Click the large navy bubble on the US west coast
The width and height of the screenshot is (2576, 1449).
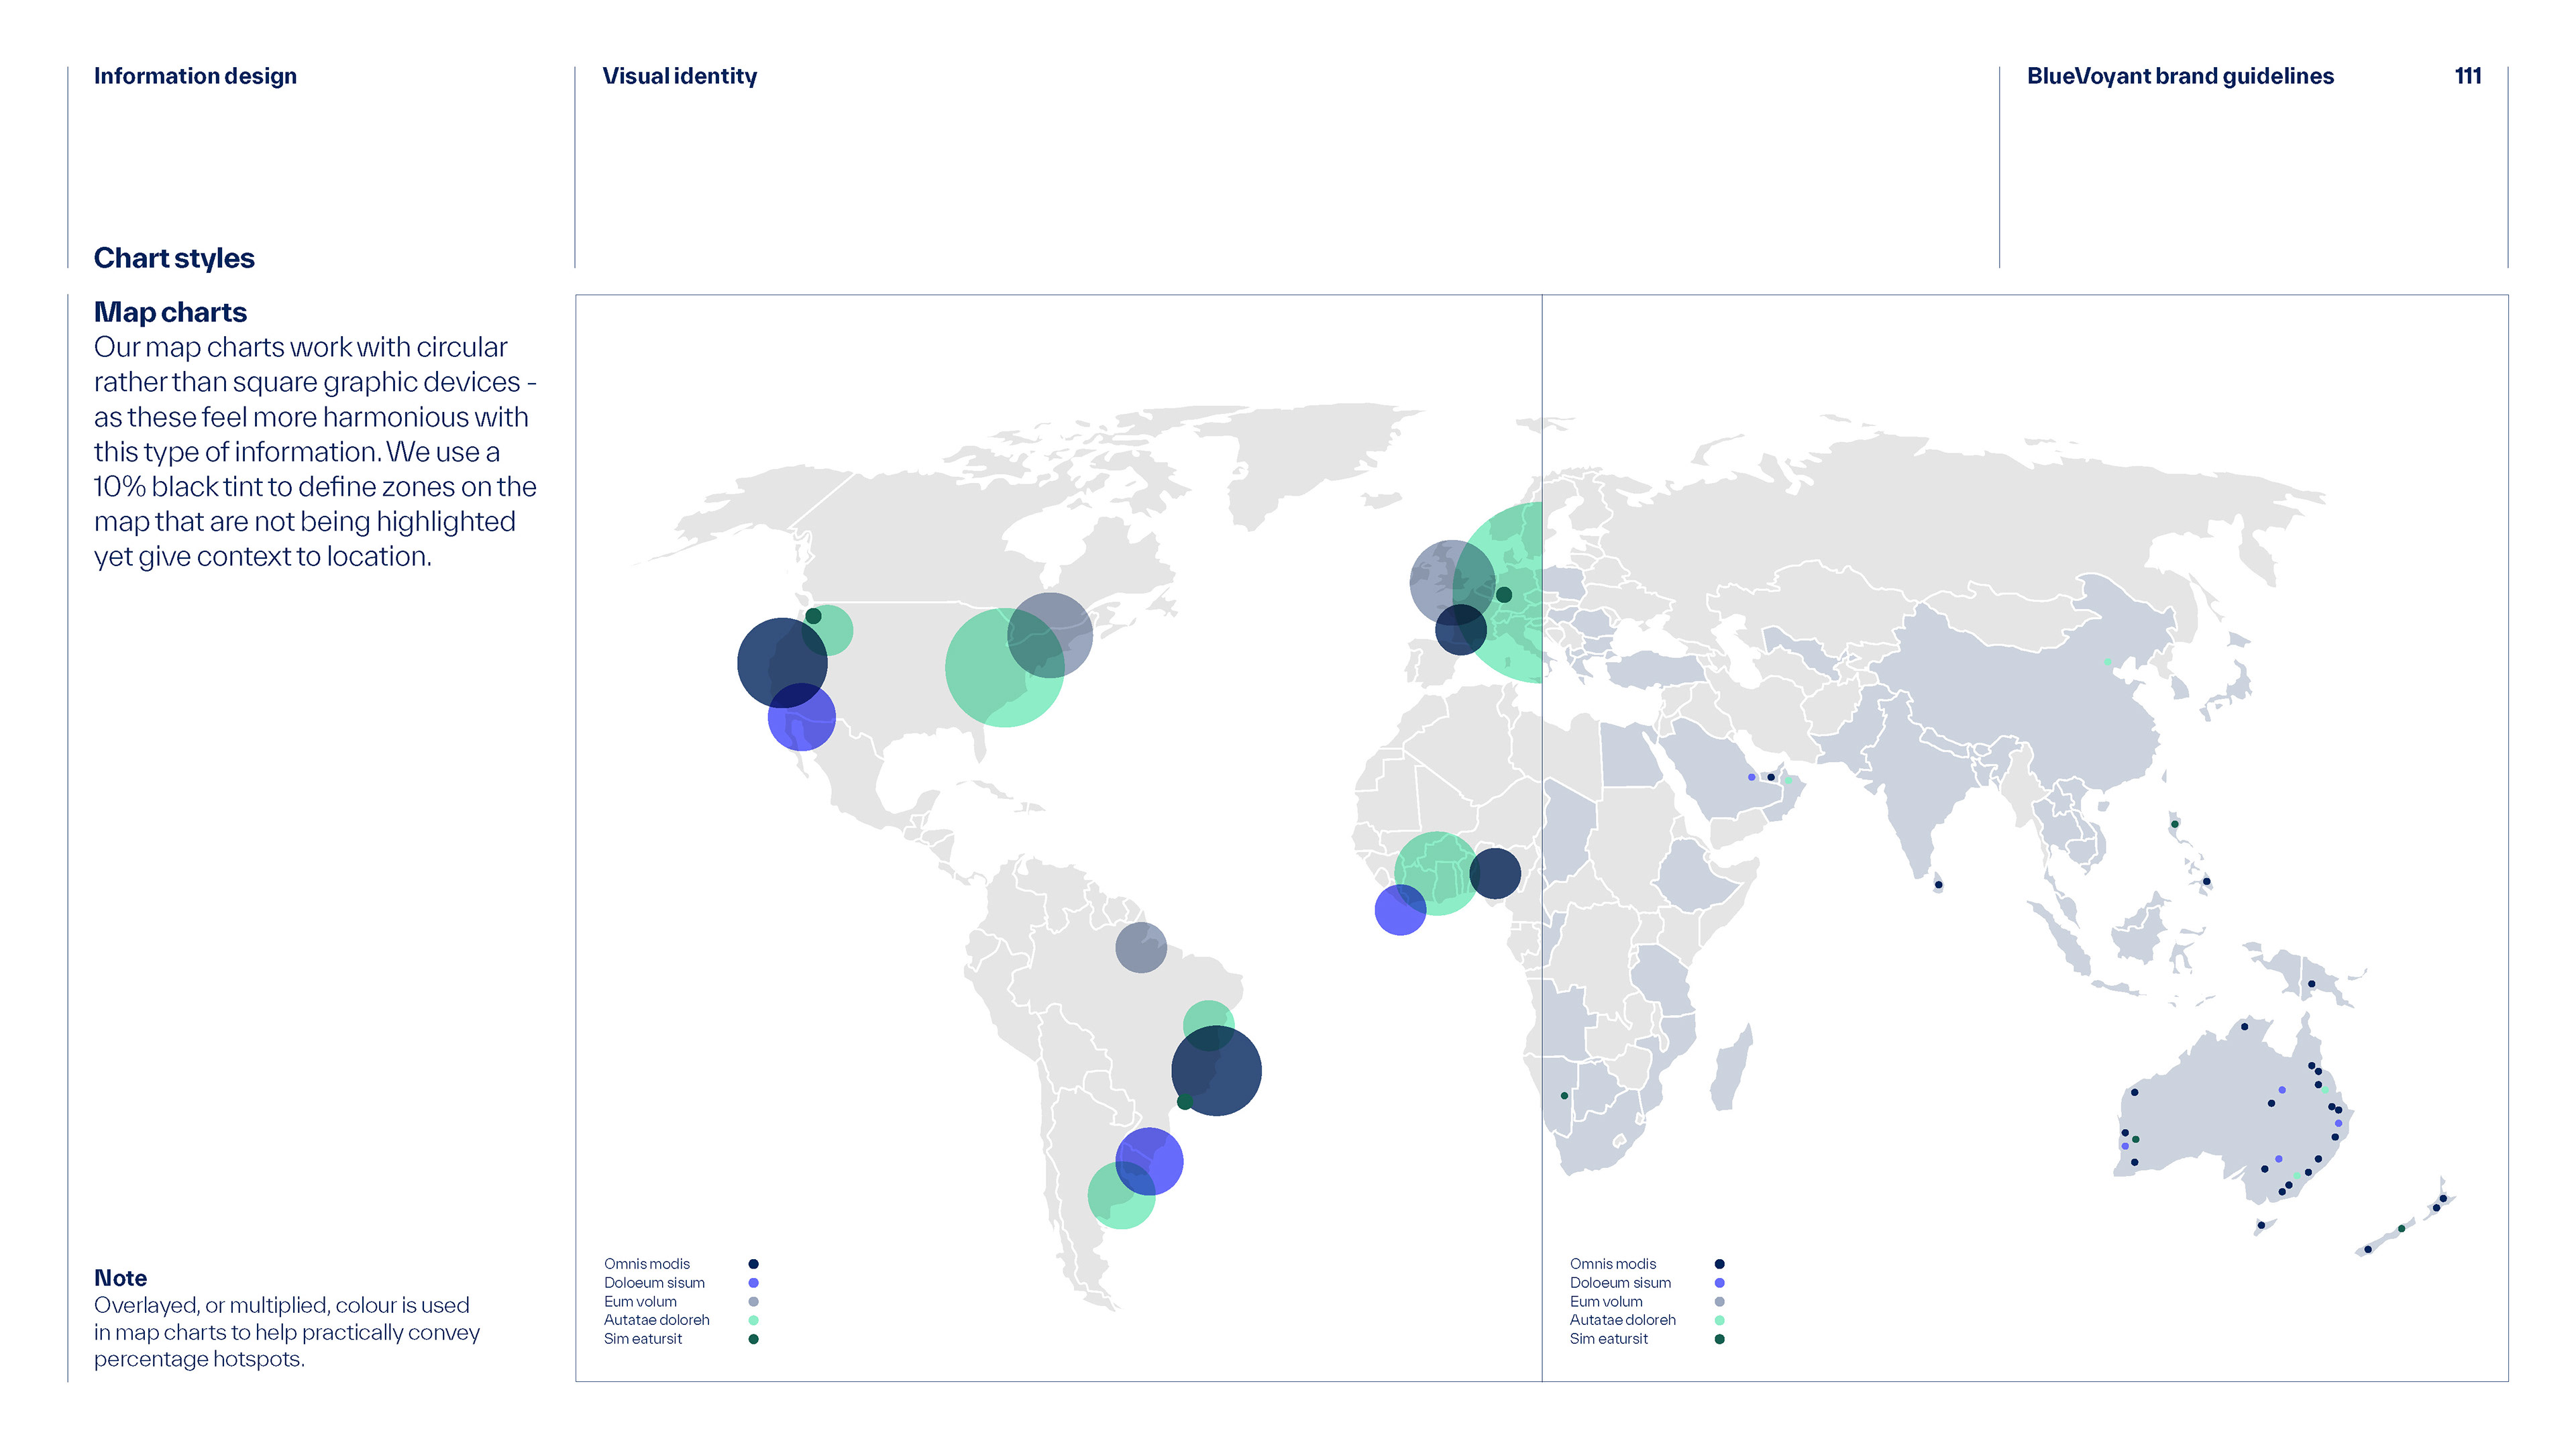(781, 662)
